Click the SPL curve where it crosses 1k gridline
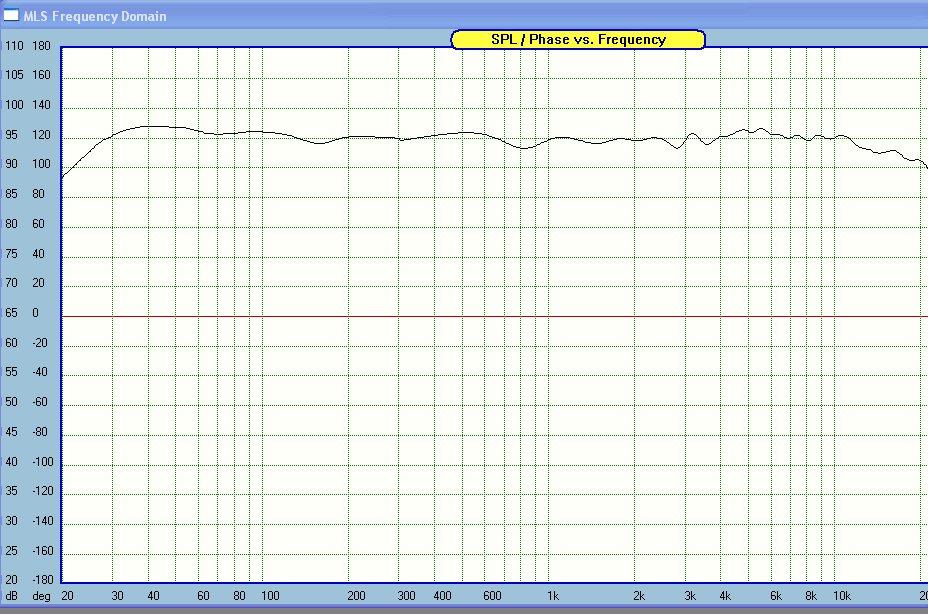The height and width of the screenshot is (614, 928). pos(549,140)
